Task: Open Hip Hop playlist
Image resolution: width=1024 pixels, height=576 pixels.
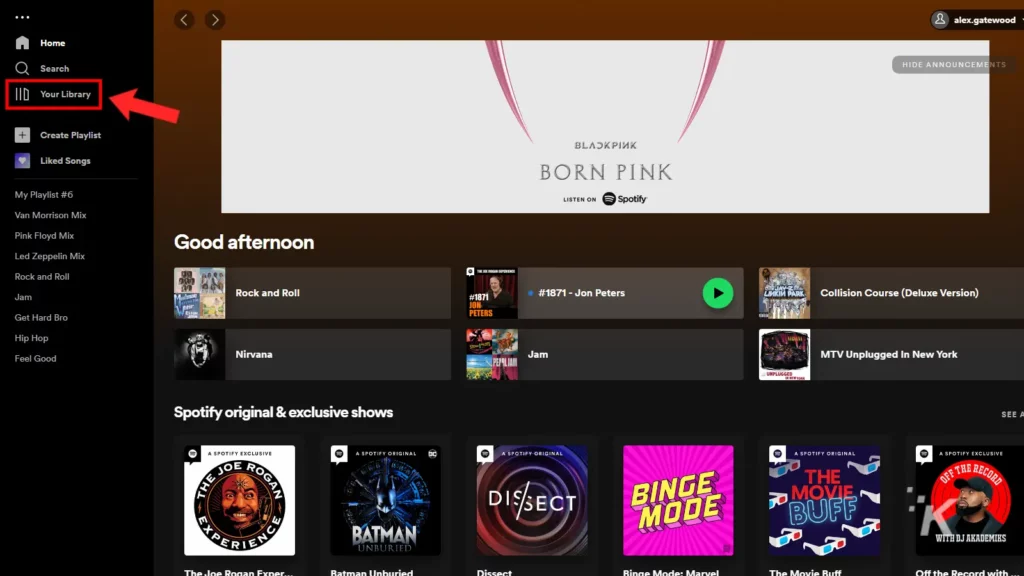Action: coord(31,338)
